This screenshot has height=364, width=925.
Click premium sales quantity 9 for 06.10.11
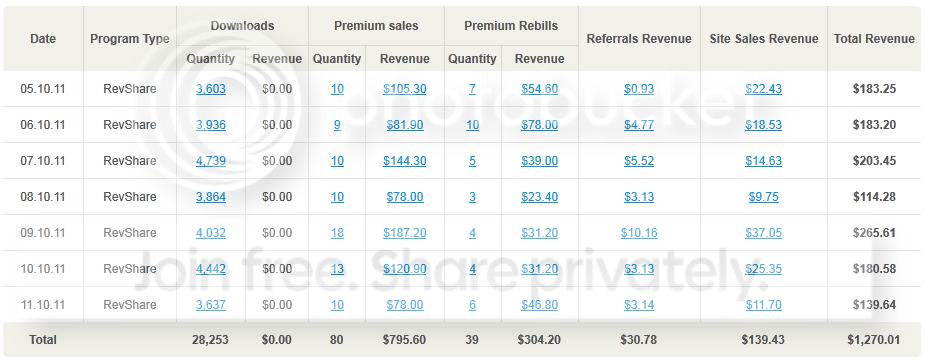coord(337,125)
